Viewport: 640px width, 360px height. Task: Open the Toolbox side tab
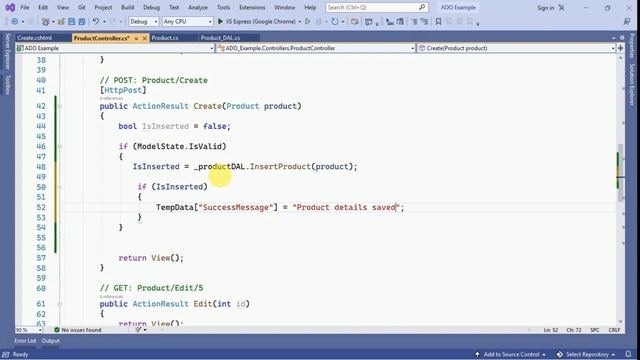7,85
